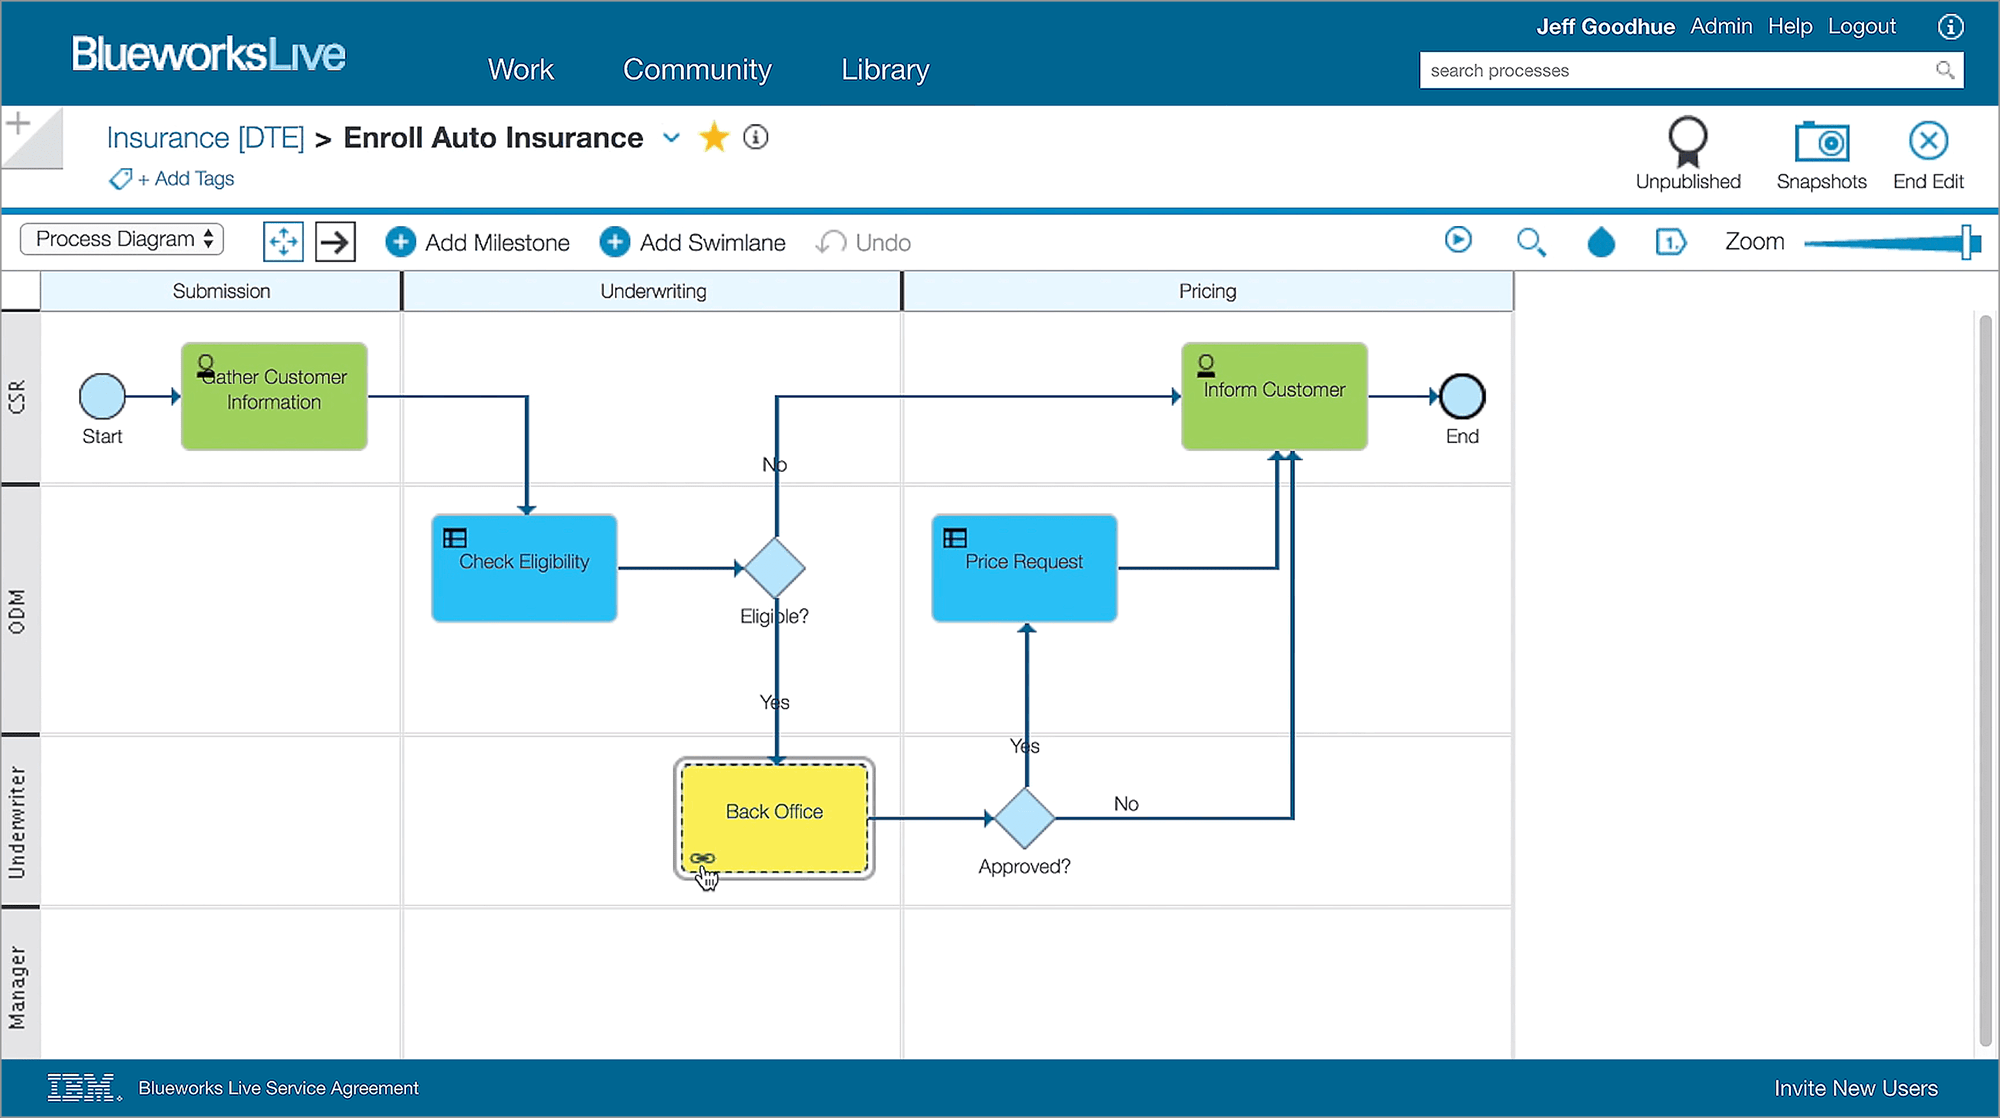
Task: Go to the Community tab
Action: pos(697,69)
